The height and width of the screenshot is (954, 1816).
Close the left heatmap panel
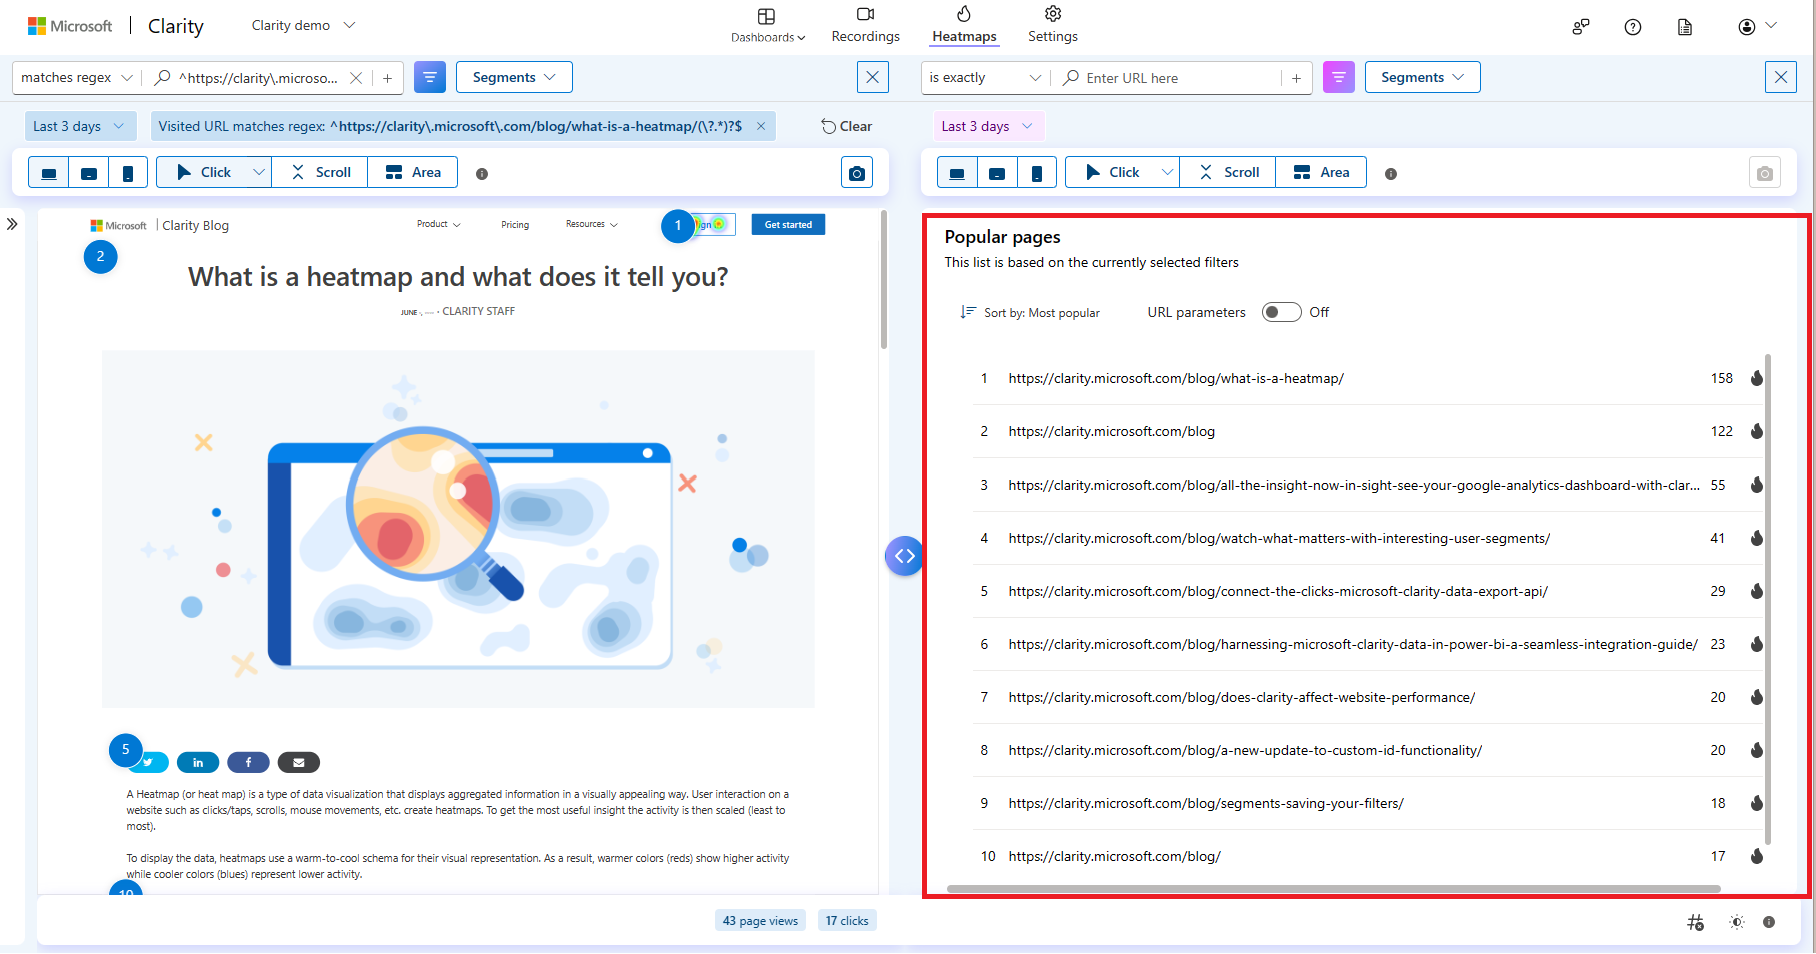point(873,77)
